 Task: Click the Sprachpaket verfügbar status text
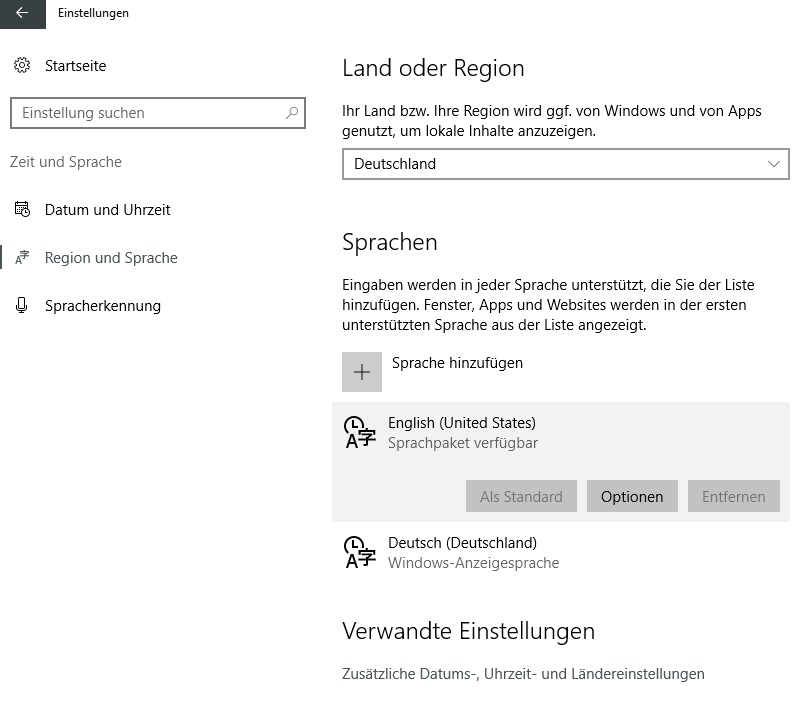point(463,443)
